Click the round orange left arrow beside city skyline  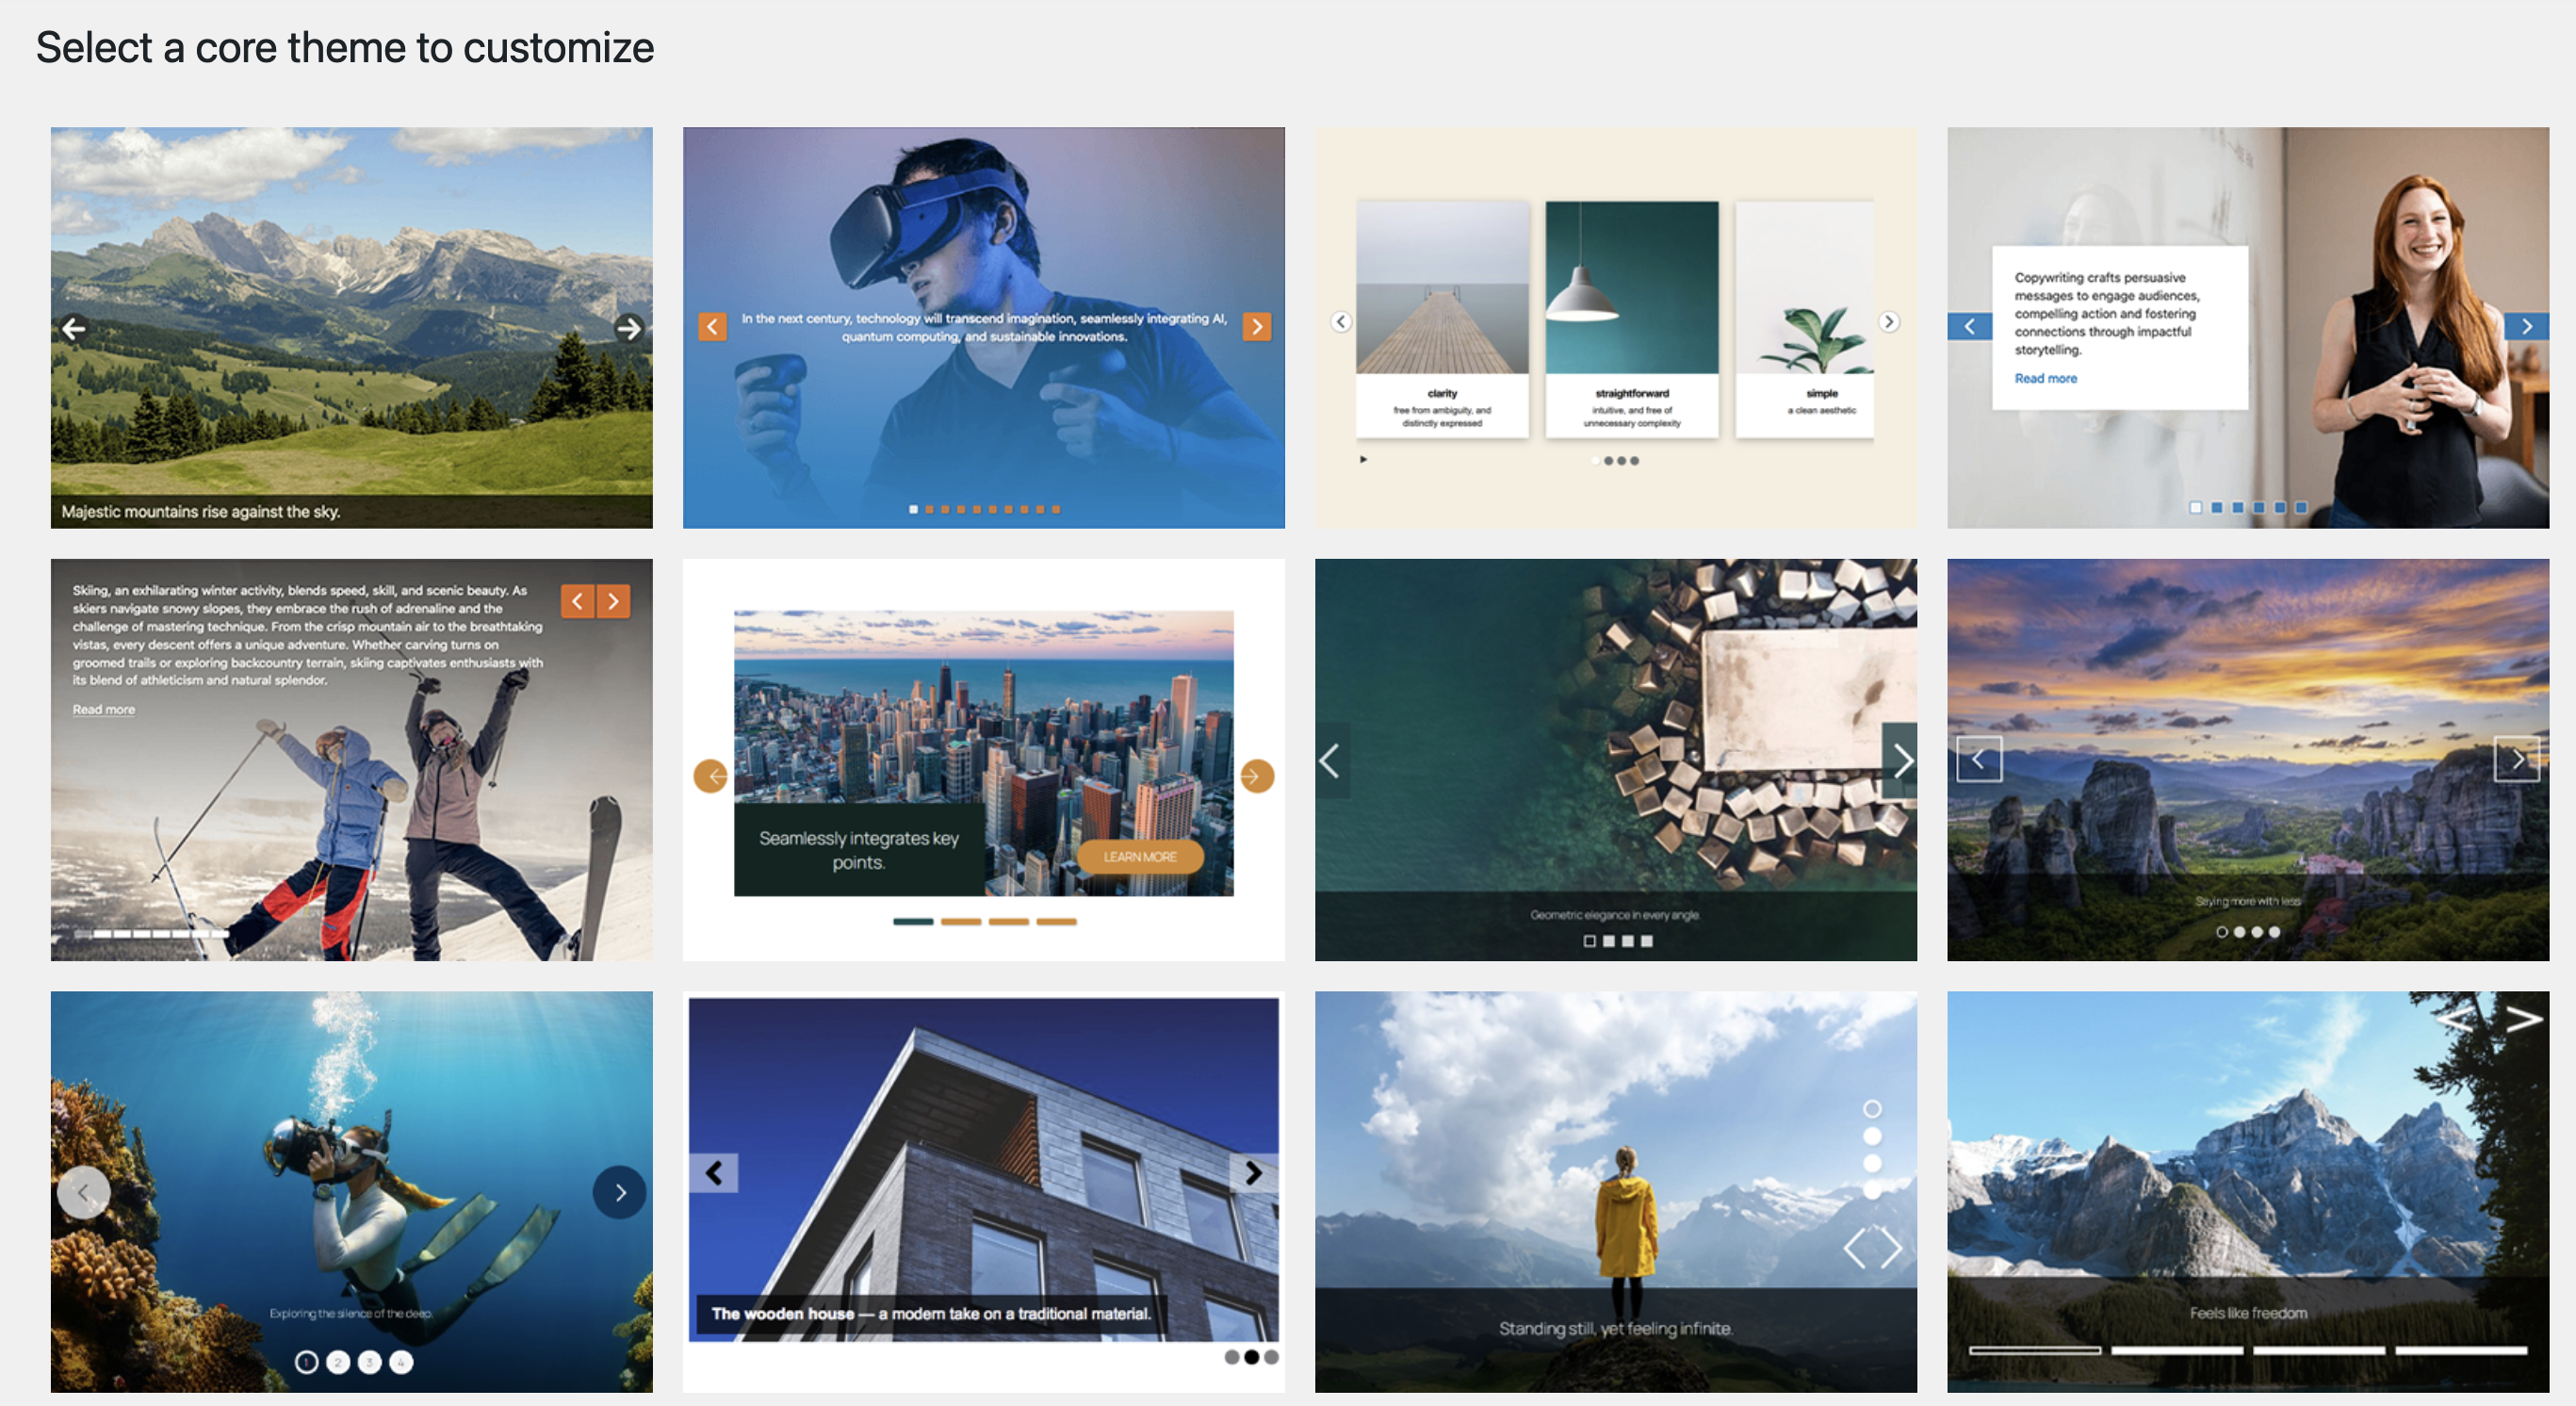(711, 776)
